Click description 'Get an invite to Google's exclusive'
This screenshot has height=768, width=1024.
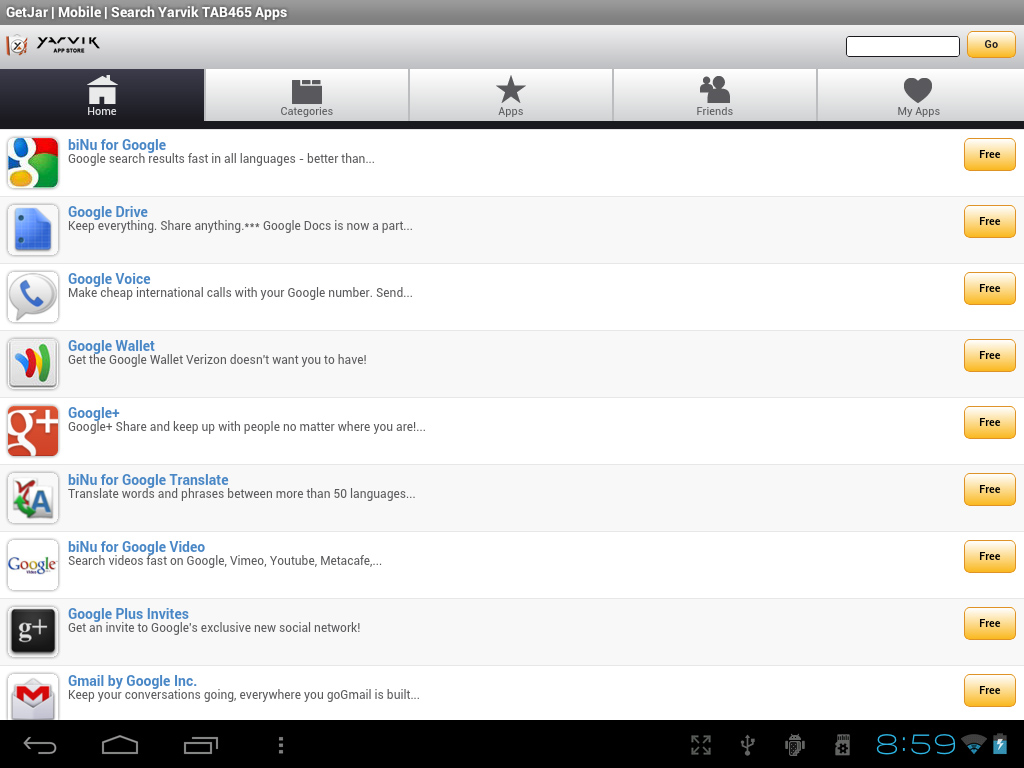pyautogui.click(x=214, y=628)
